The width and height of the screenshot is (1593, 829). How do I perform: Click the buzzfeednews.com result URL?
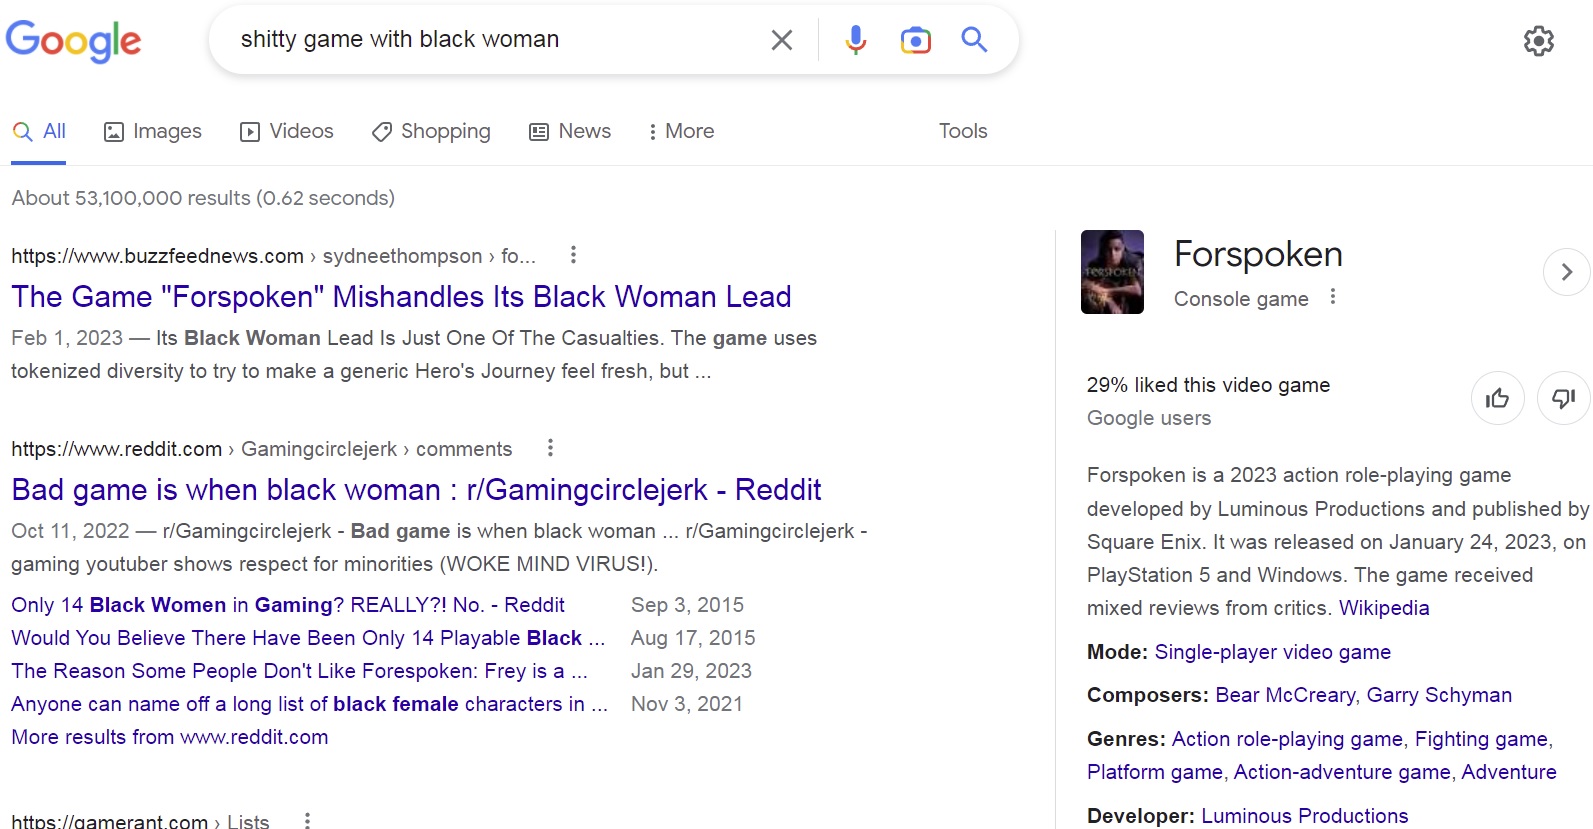[x=273, y=256]
